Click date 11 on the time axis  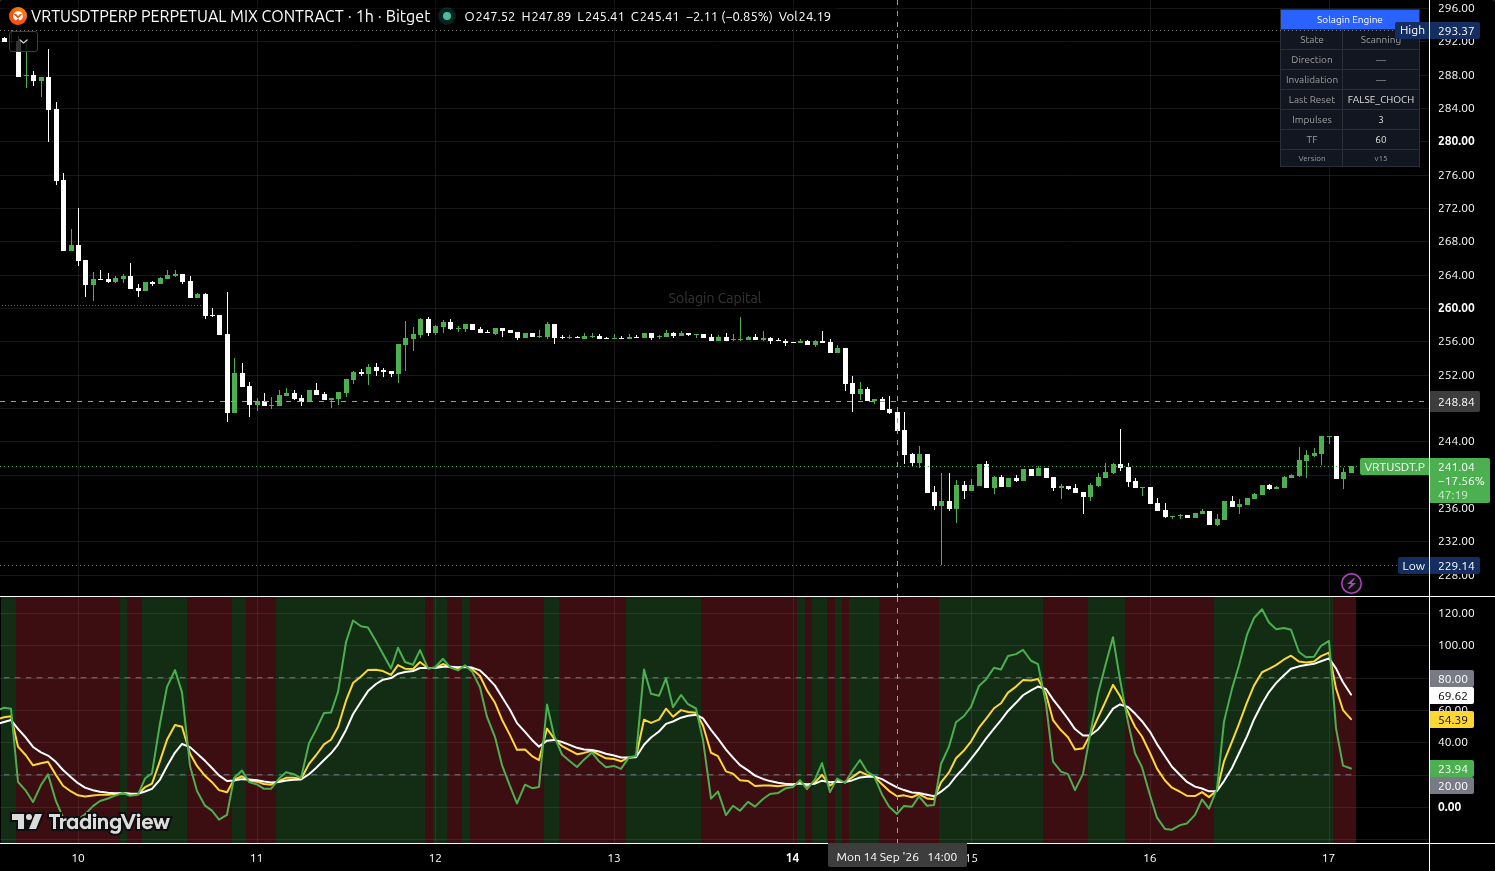tap(257, 858)
